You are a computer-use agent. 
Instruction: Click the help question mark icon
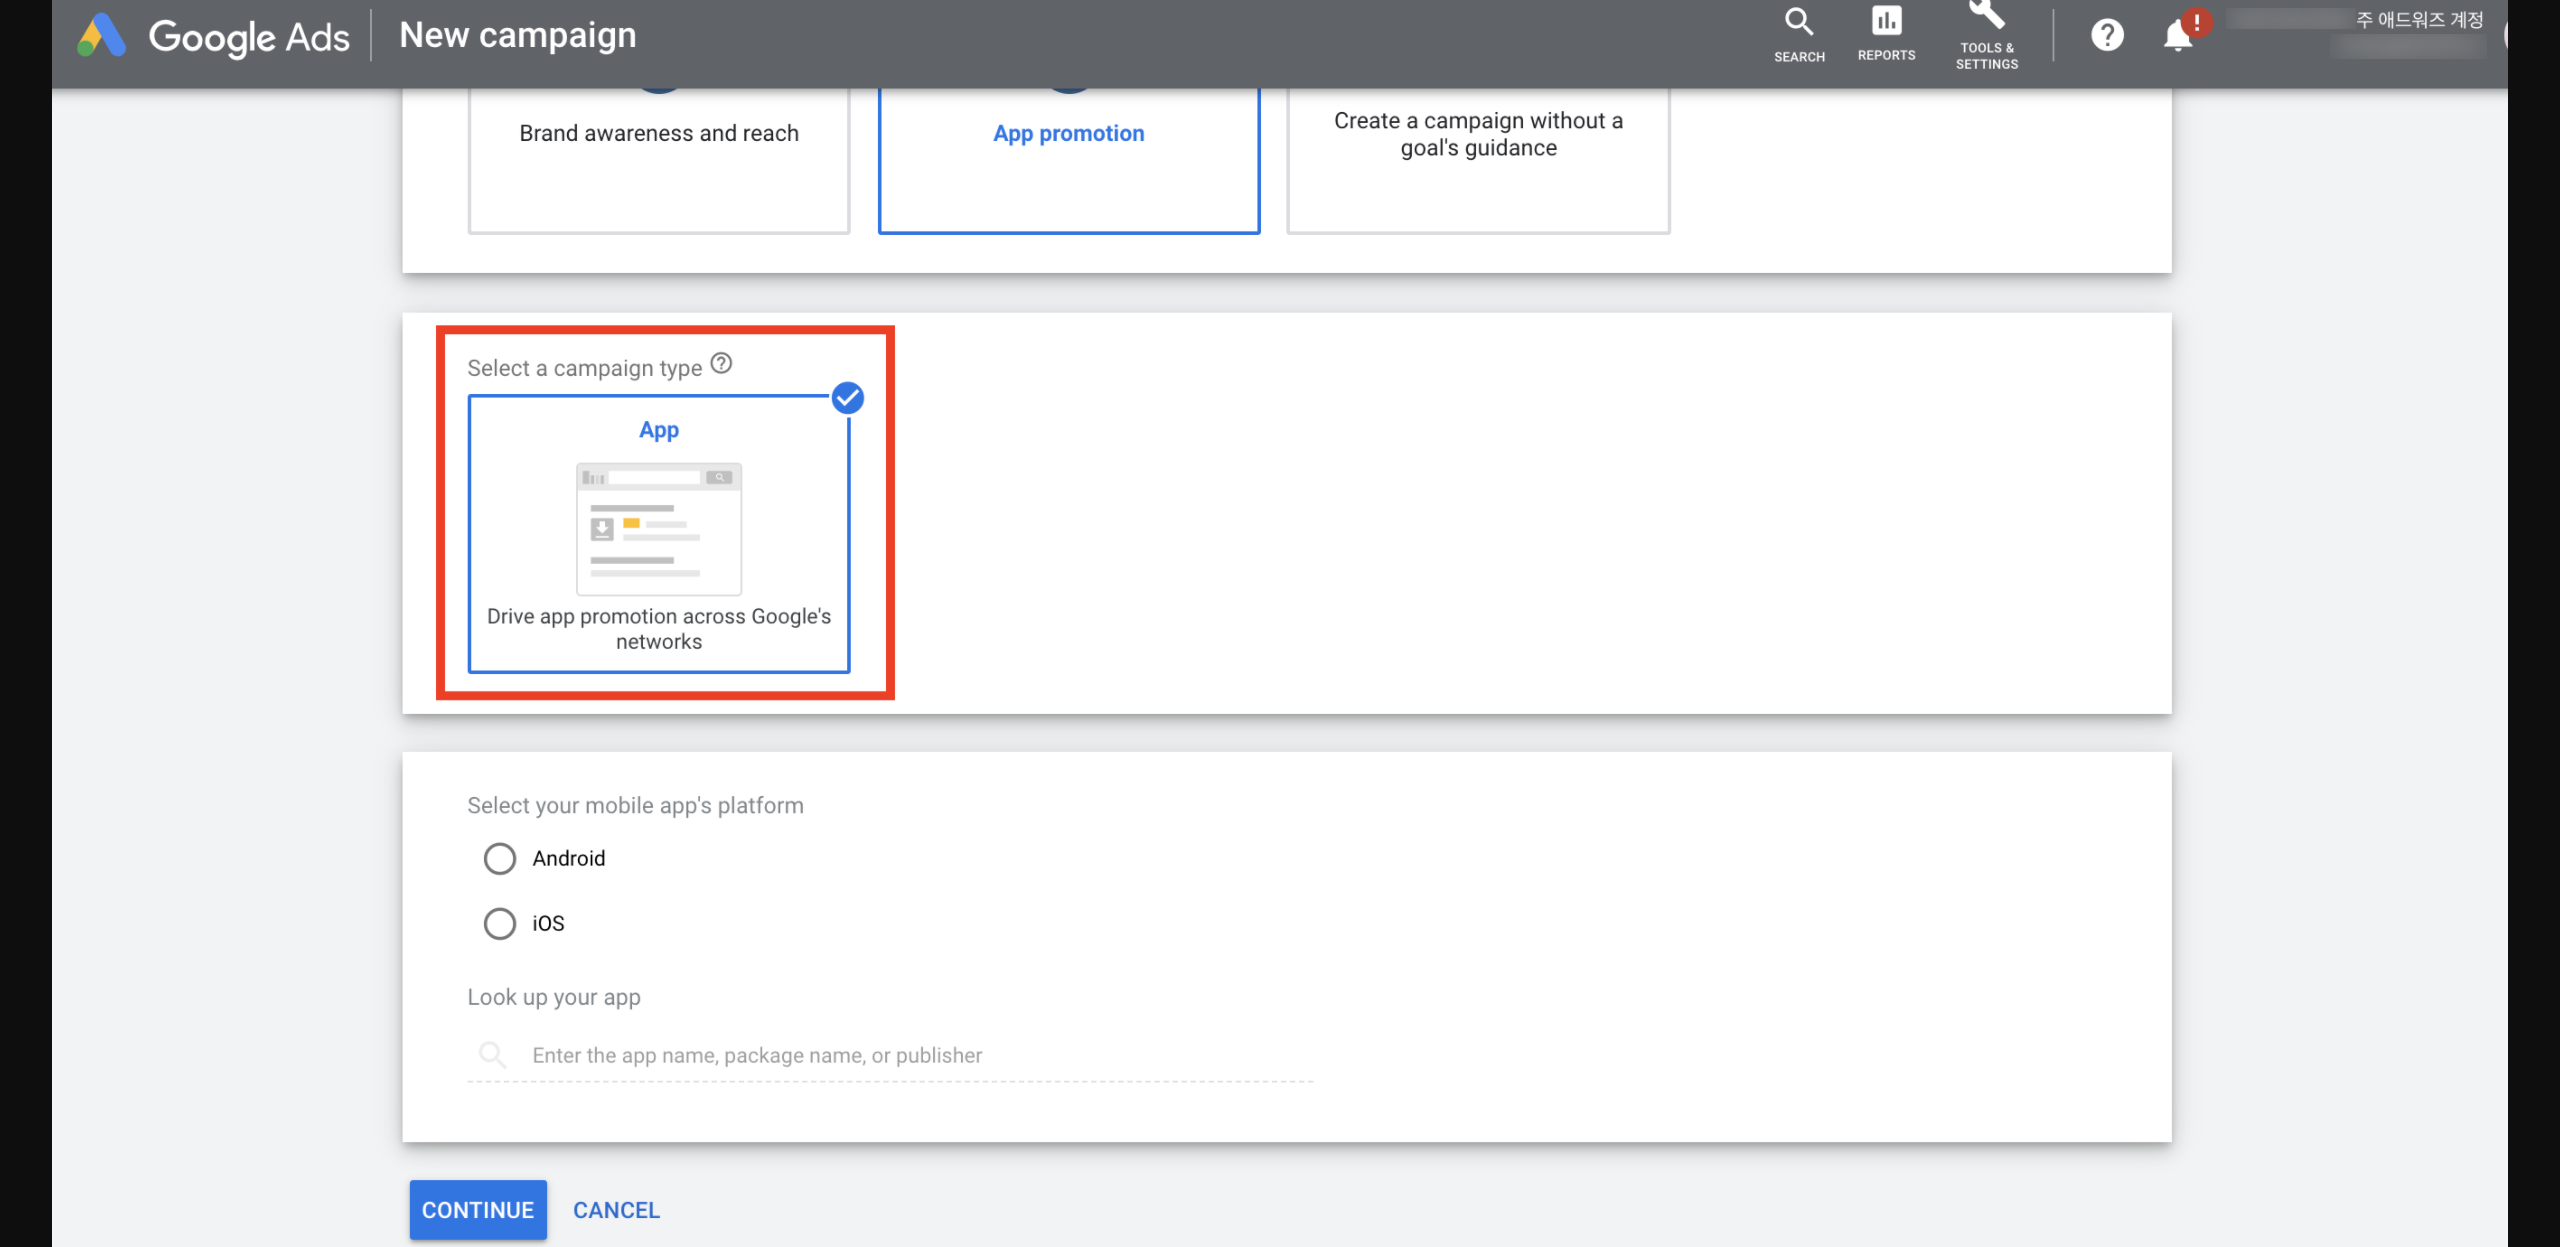click(2106, 36)
